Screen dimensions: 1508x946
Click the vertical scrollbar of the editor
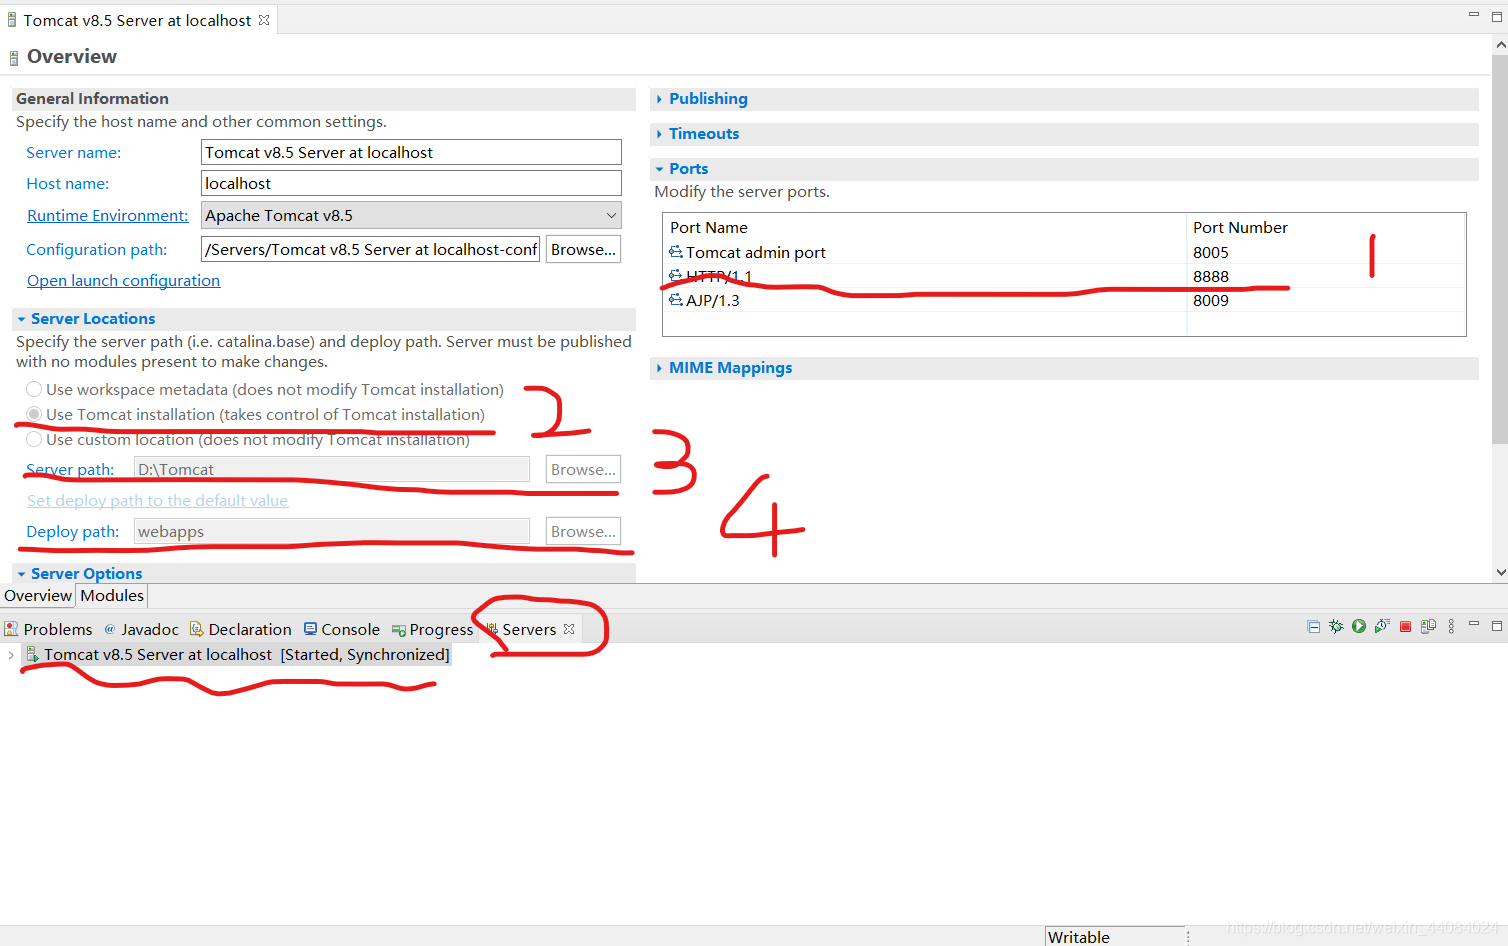1499,250
